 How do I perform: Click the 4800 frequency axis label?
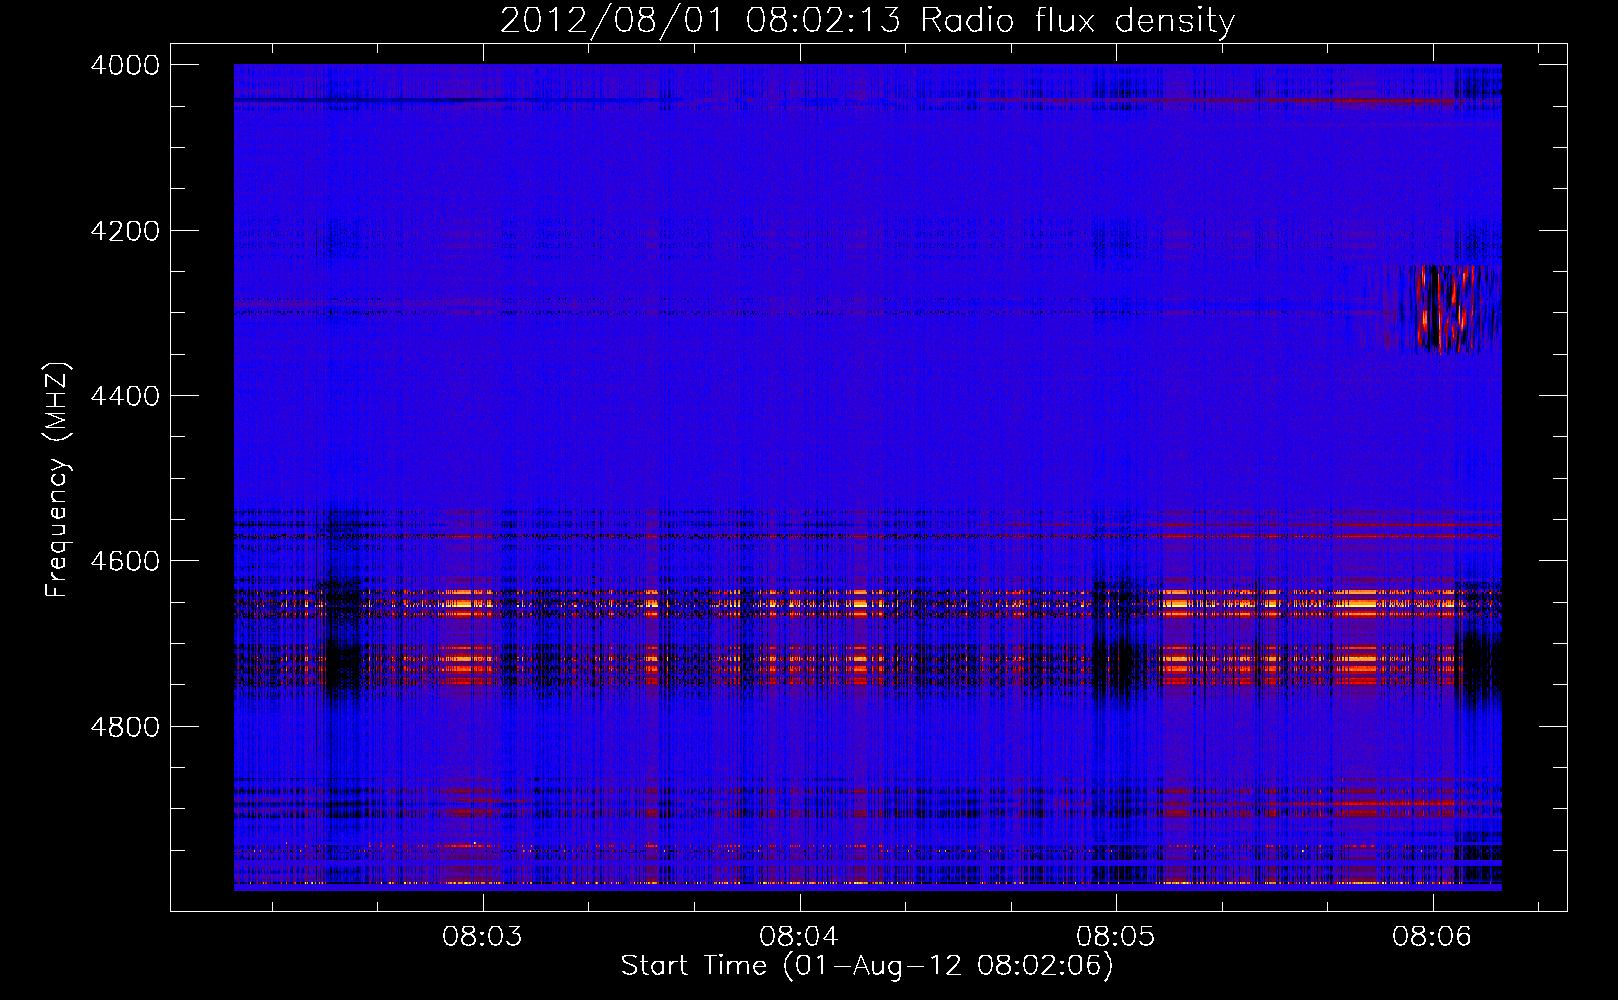point(125,726)
